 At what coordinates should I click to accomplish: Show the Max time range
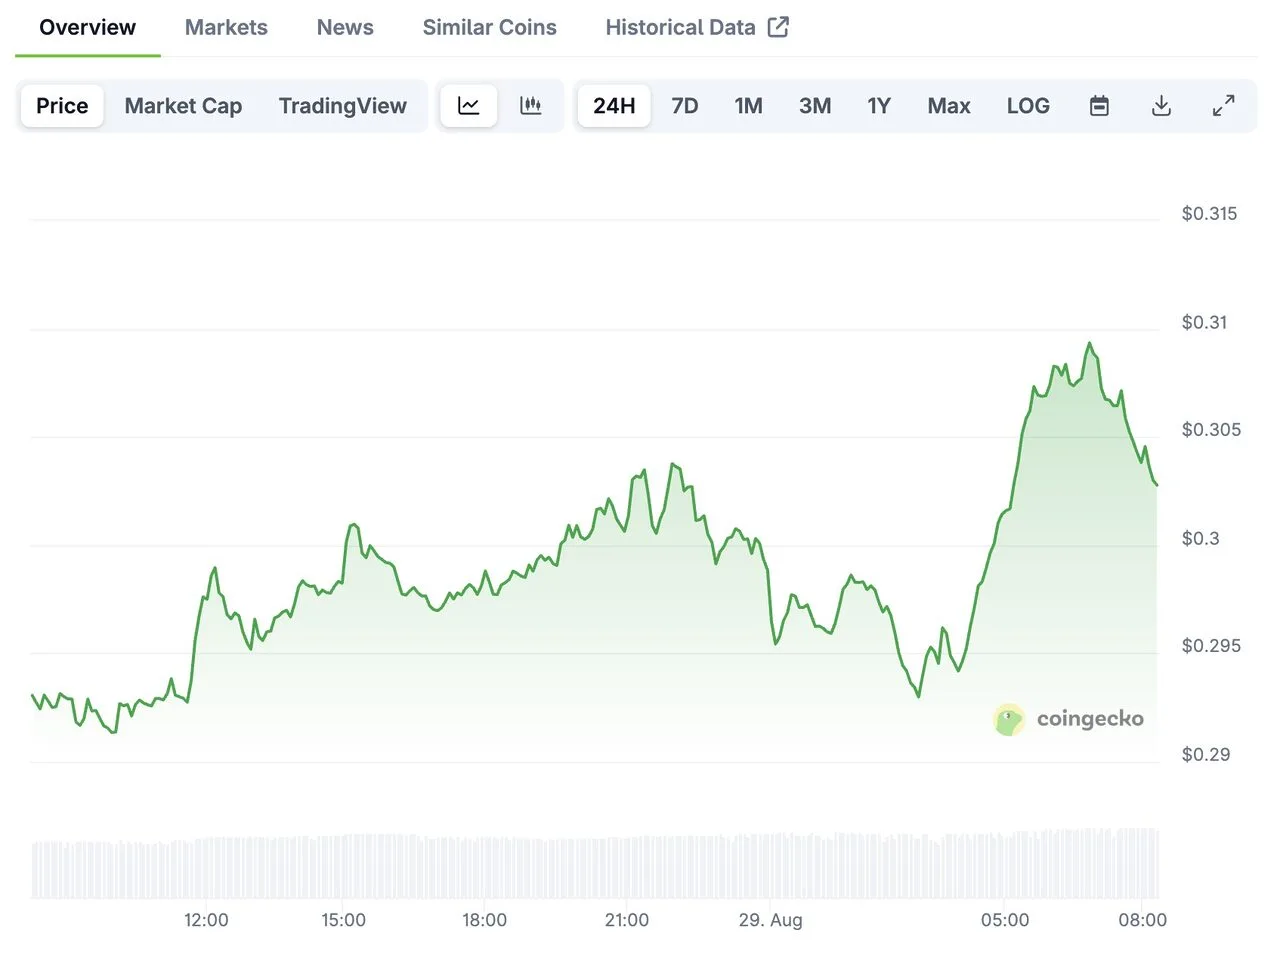pyautogui.click(x=948, y=106)
